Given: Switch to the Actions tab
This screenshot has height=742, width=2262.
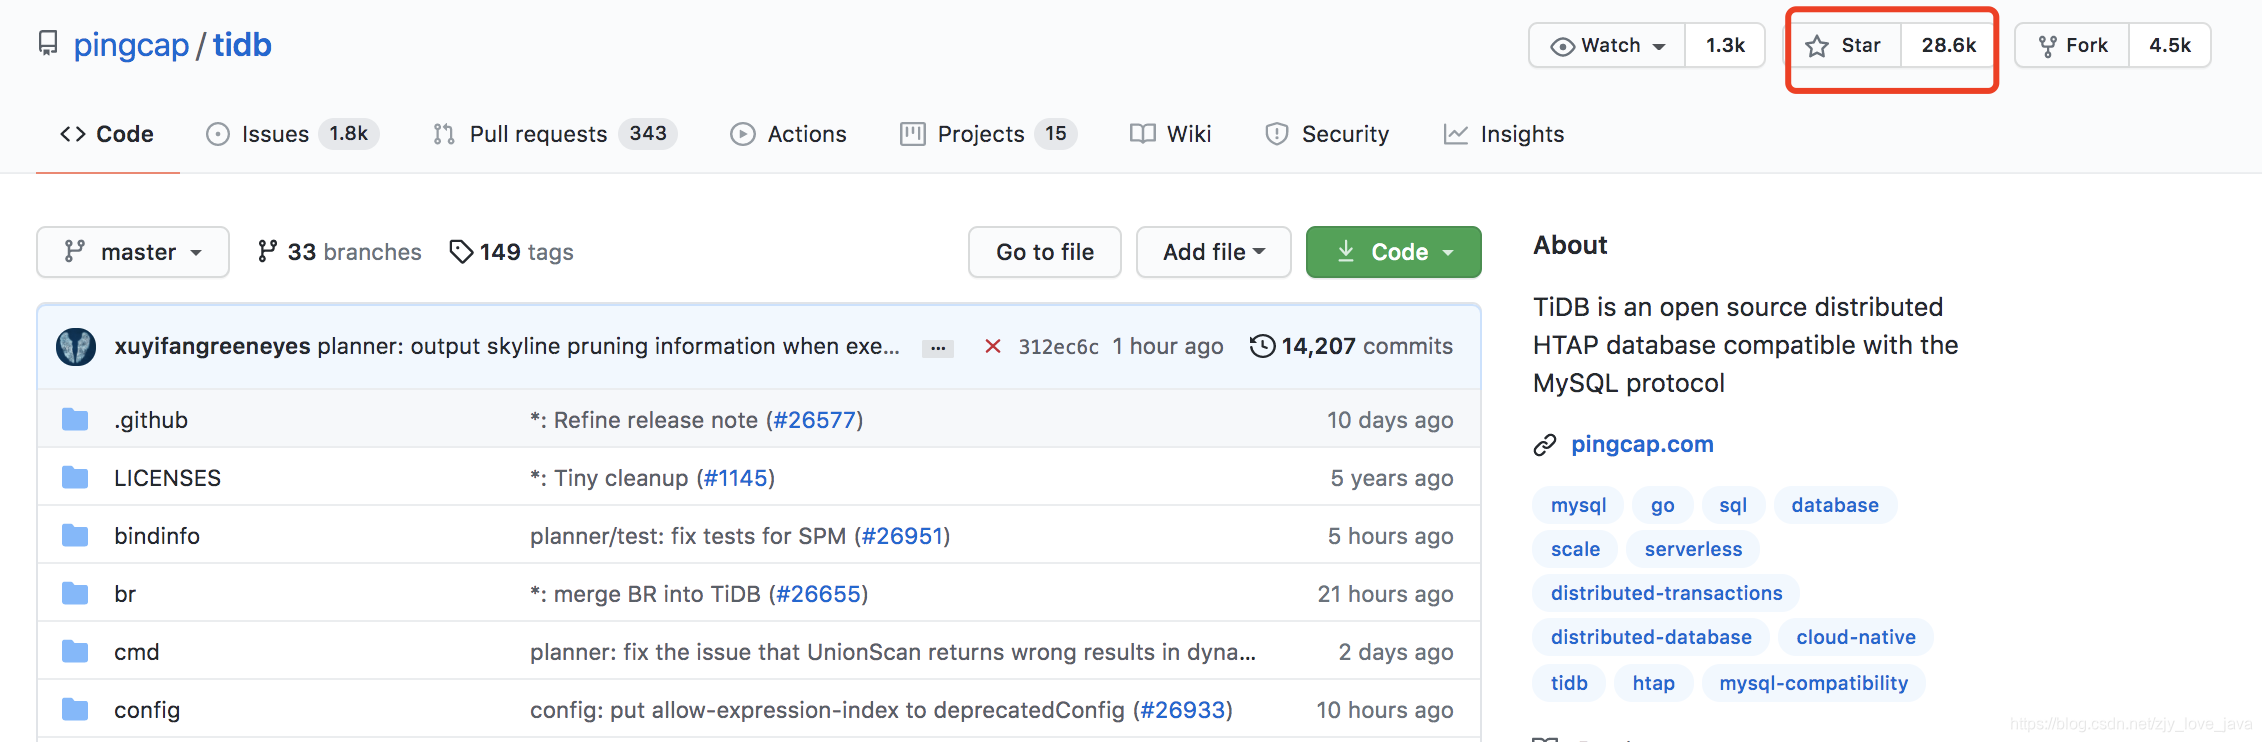Looking at the screenshot, I should click(x=789, y=134).
